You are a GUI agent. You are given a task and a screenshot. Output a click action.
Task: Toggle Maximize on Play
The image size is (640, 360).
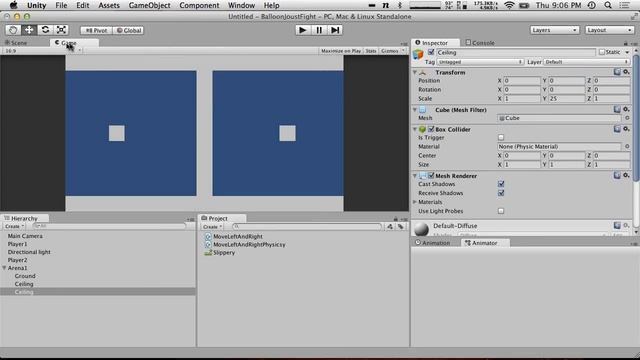(341, 51)
